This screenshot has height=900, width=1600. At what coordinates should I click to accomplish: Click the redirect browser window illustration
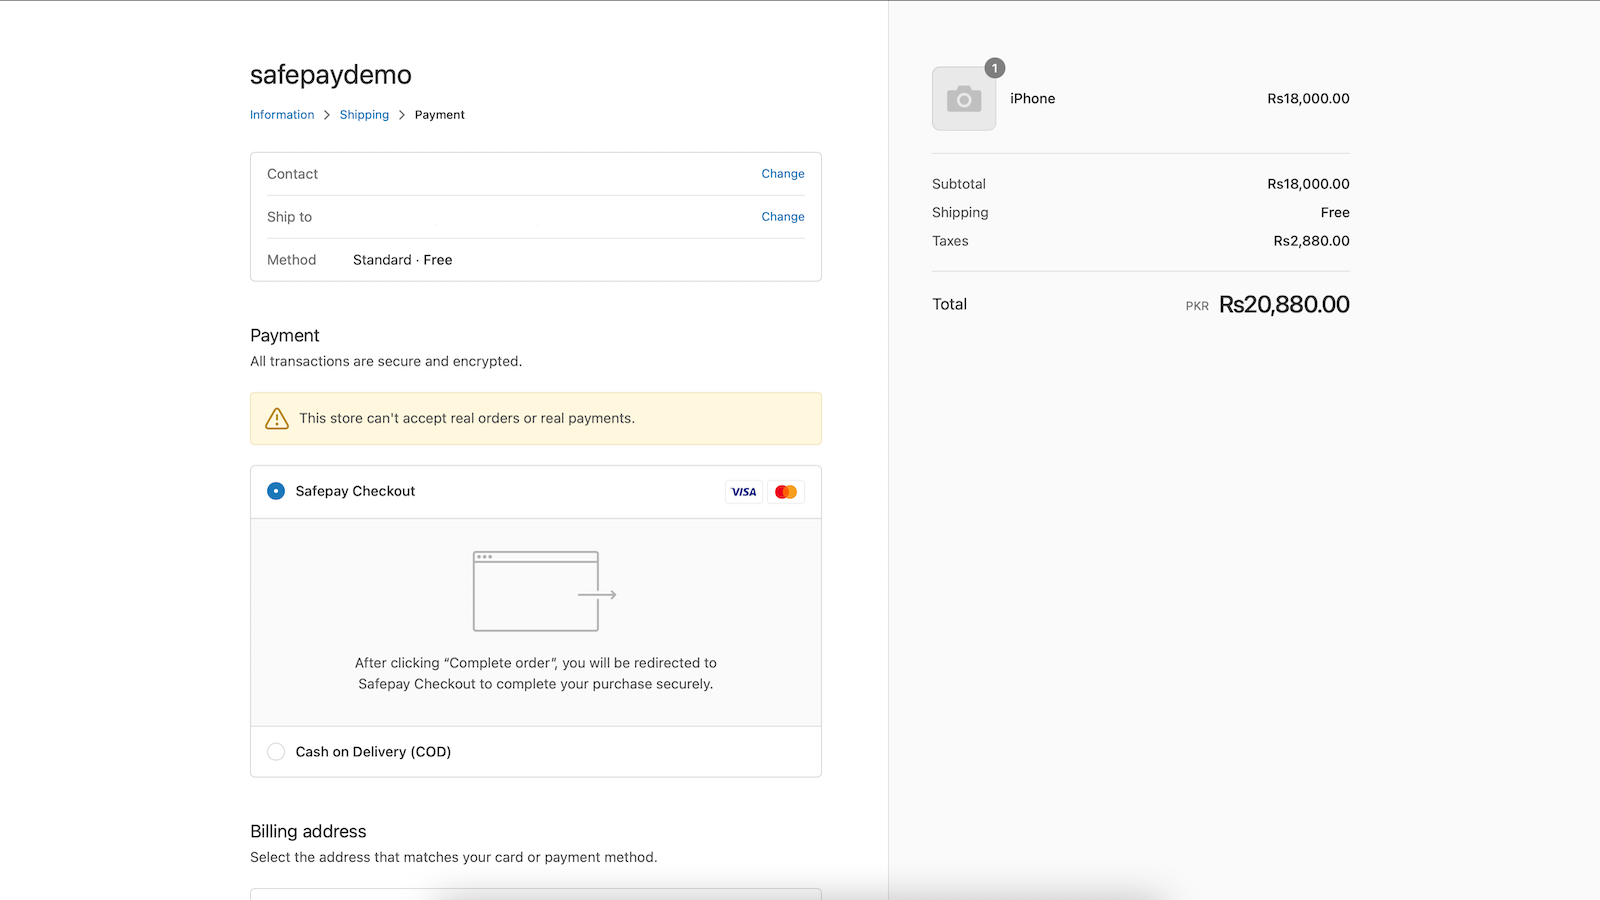pyautogui.click(x=544, y=591)
